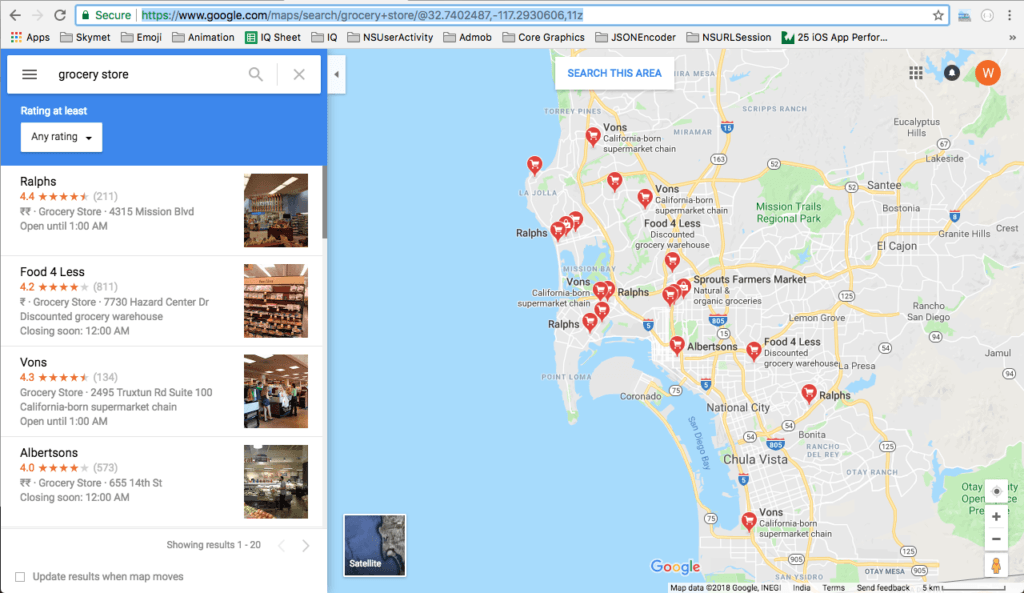This screenshot has height=593, width=1024.
Task: Go to next results page arrow
Action: tap(306, 545)
